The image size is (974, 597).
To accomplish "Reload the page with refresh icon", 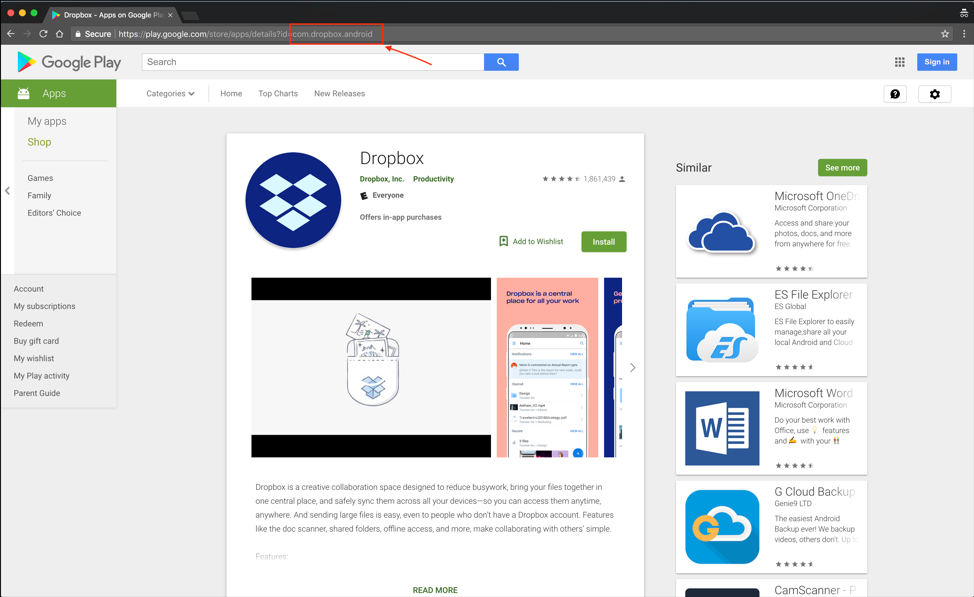I will [x=43, y=34].
